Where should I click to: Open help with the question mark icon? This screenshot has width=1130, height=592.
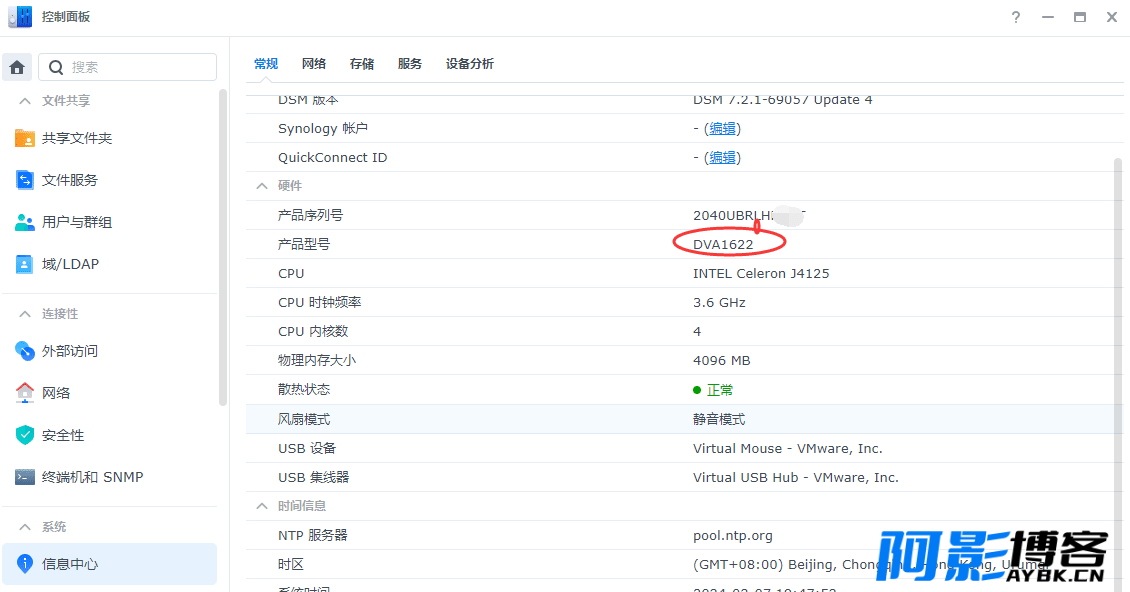(x=1015, y=17)
